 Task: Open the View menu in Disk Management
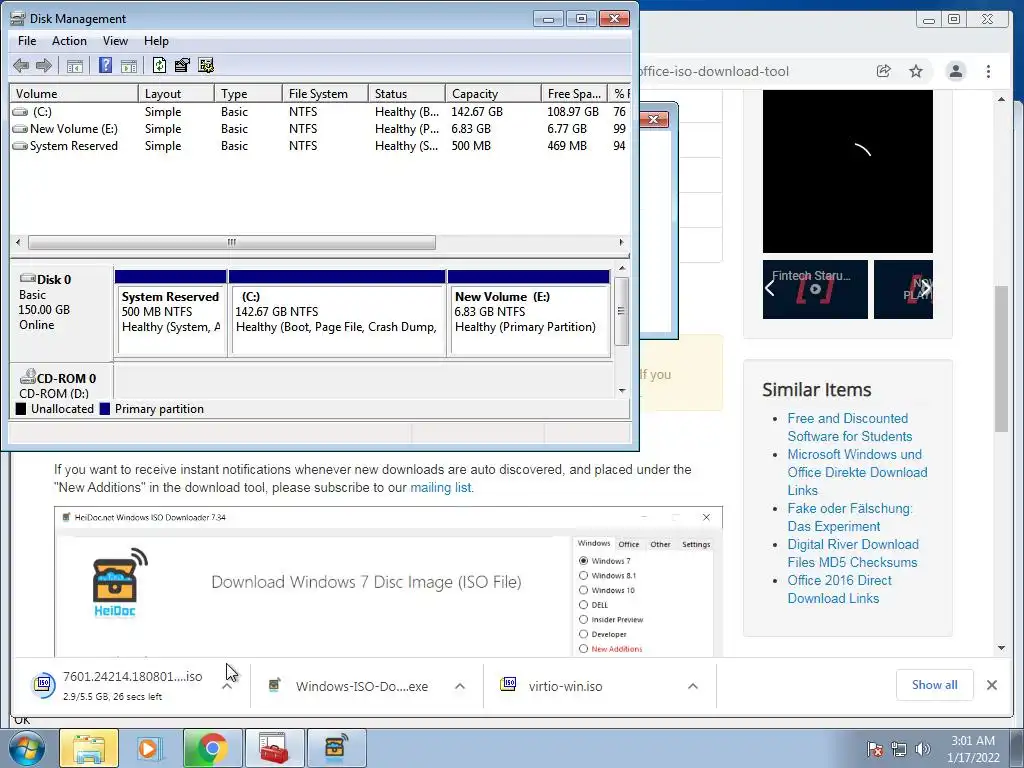[x=115, y=41]
